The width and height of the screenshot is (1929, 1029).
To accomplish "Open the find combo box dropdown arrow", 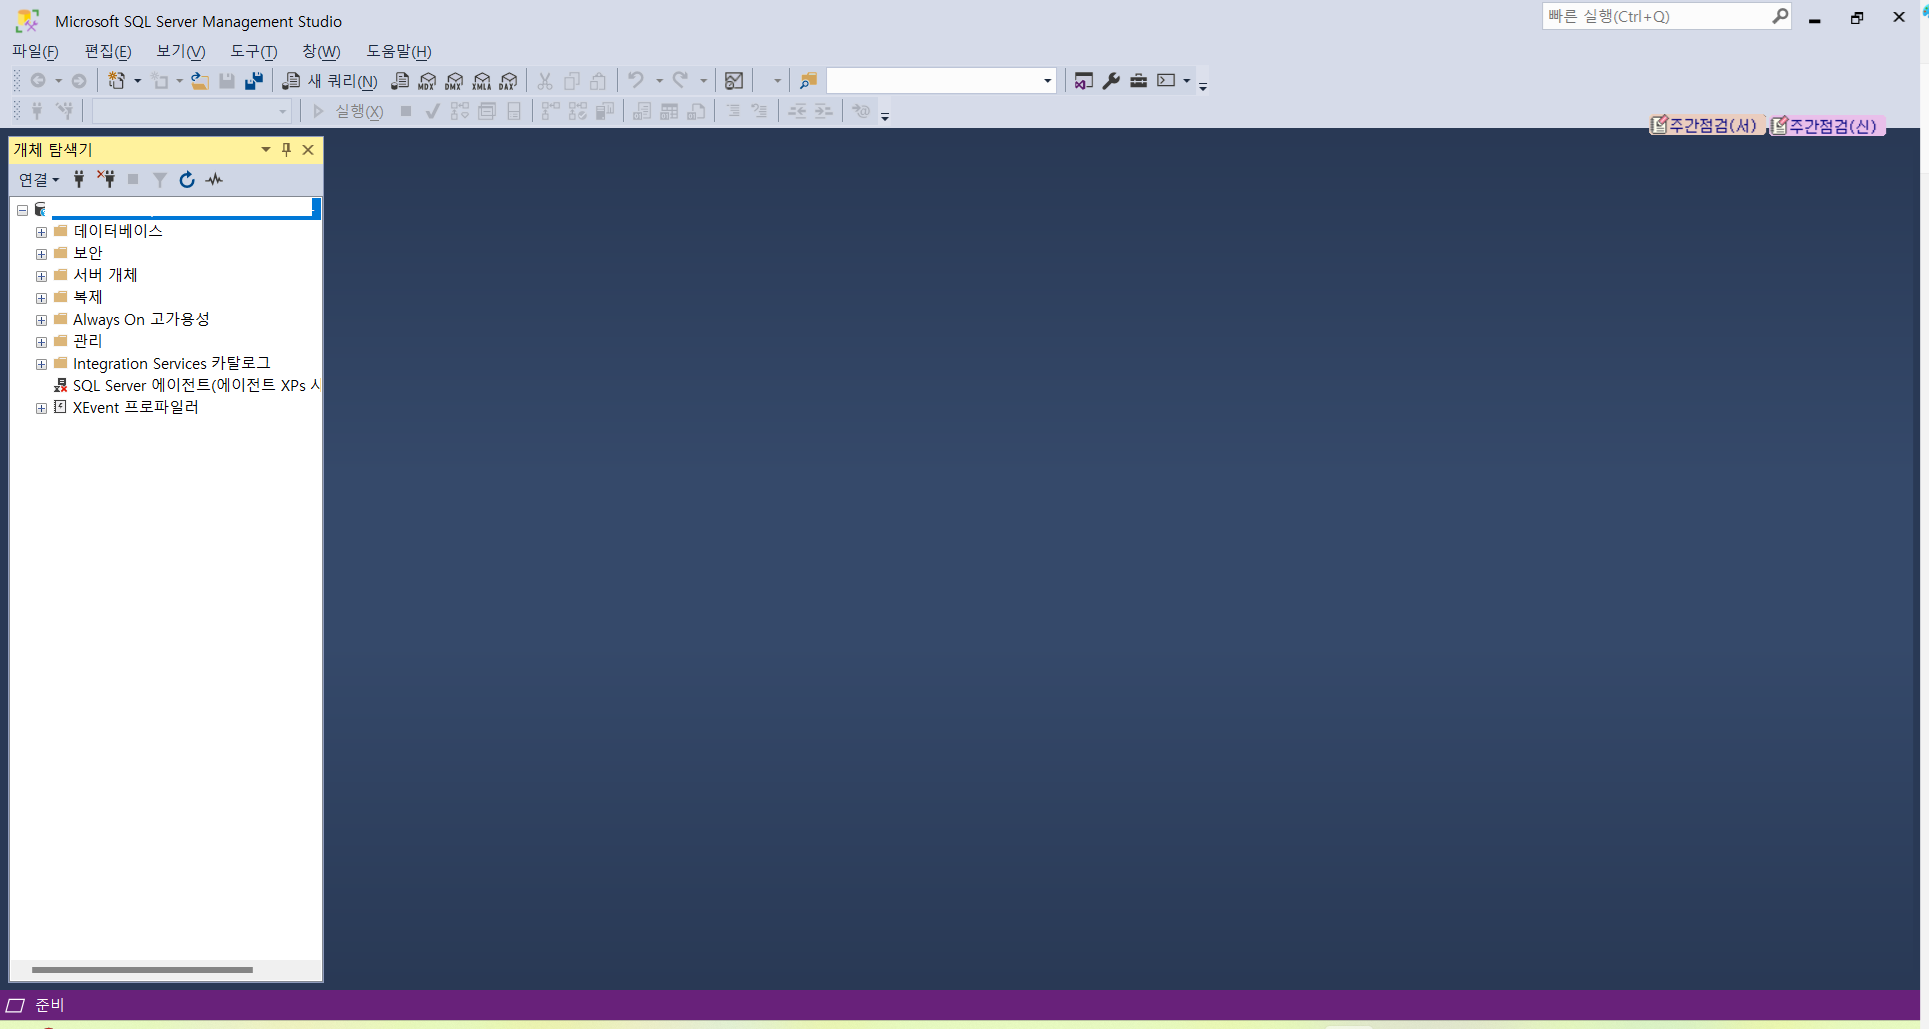I will pyautogui.click(x=1047, y=81).
